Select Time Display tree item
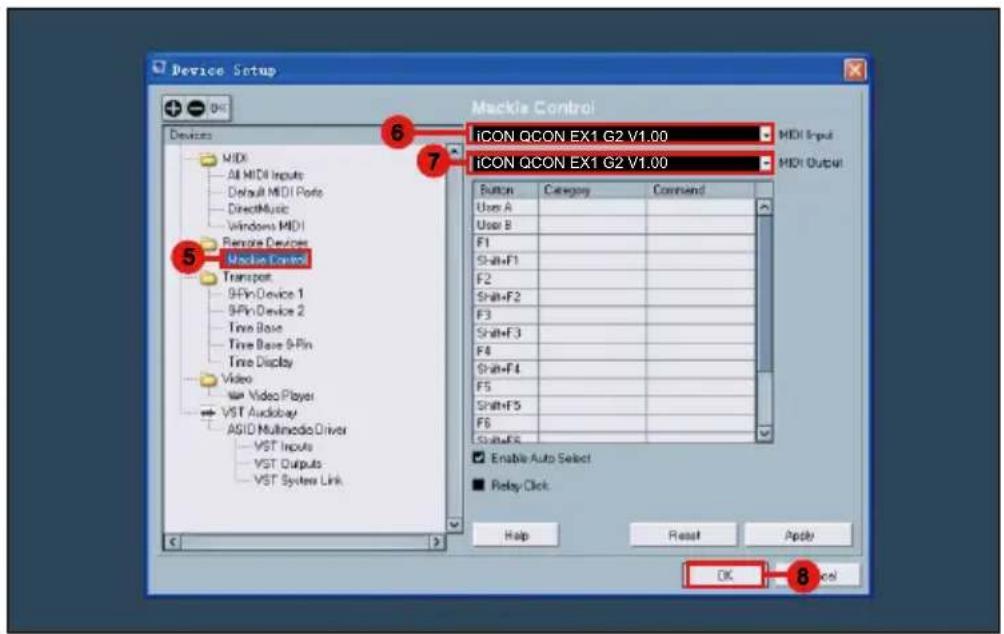1004x634 pixels. click(261, 362)
